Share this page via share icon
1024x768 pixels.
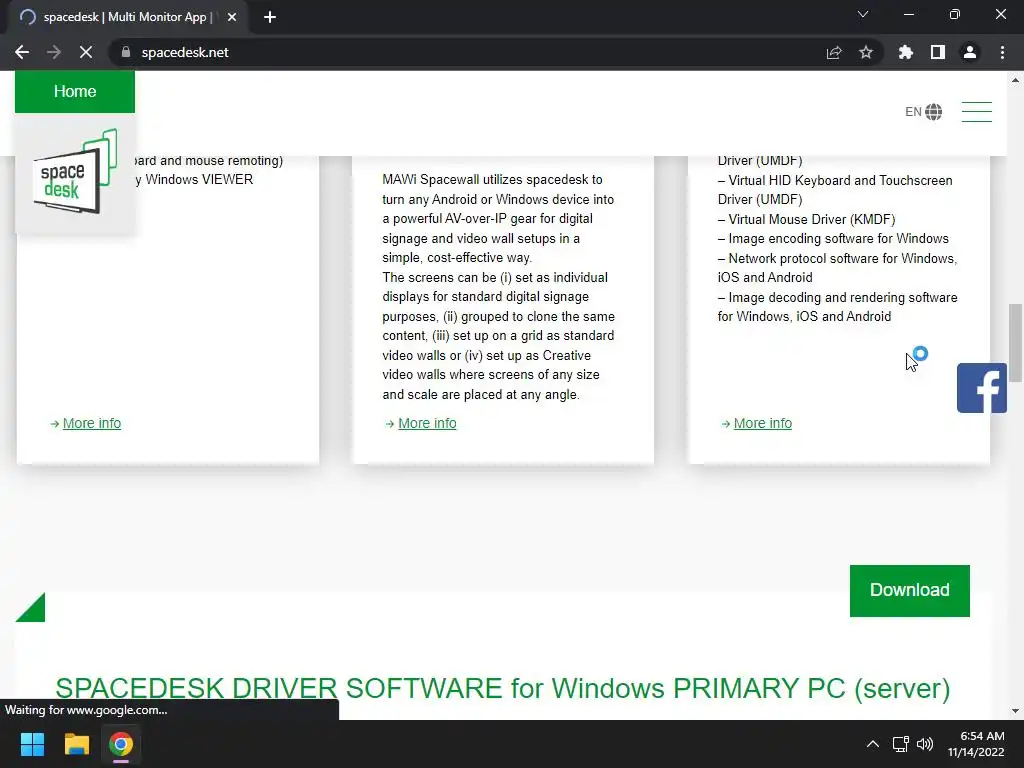pos(834,52)
